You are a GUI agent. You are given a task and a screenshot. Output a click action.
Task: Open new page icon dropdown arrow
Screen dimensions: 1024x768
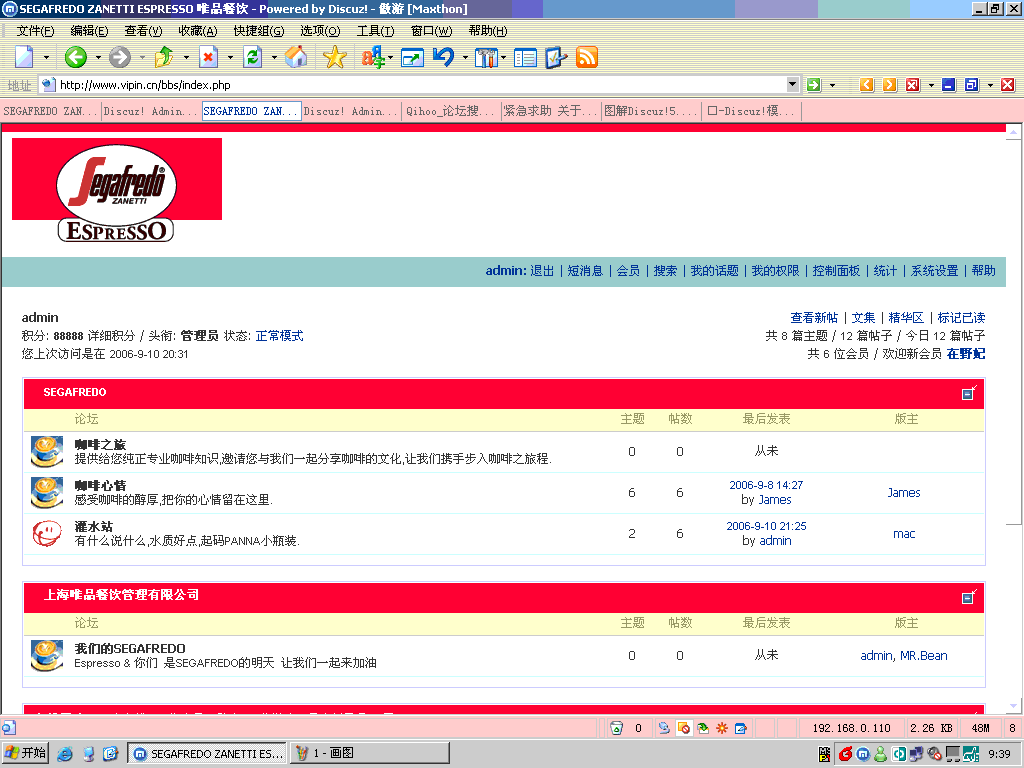[x=46, y=57]
